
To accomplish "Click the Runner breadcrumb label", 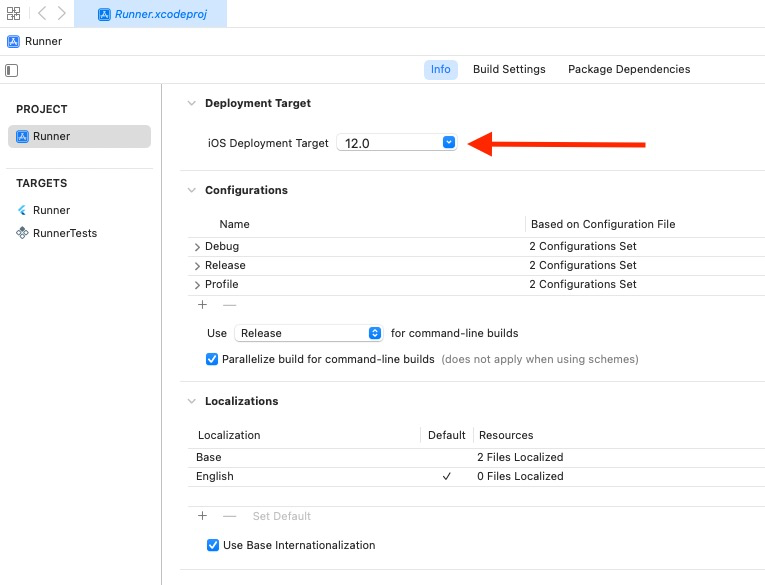I will (x=43, y=41).
